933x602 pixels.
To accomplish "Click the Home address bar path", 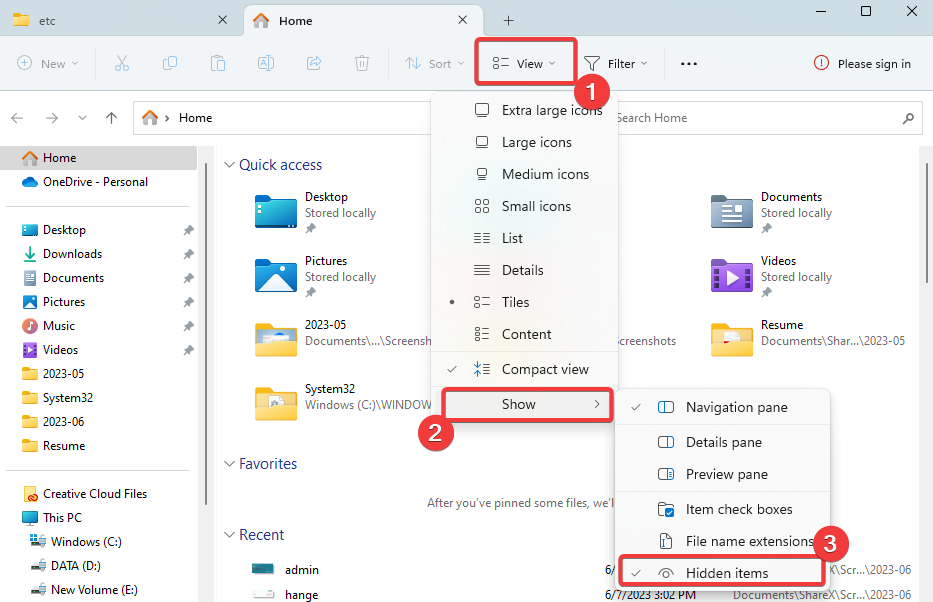I will point(195,118).
